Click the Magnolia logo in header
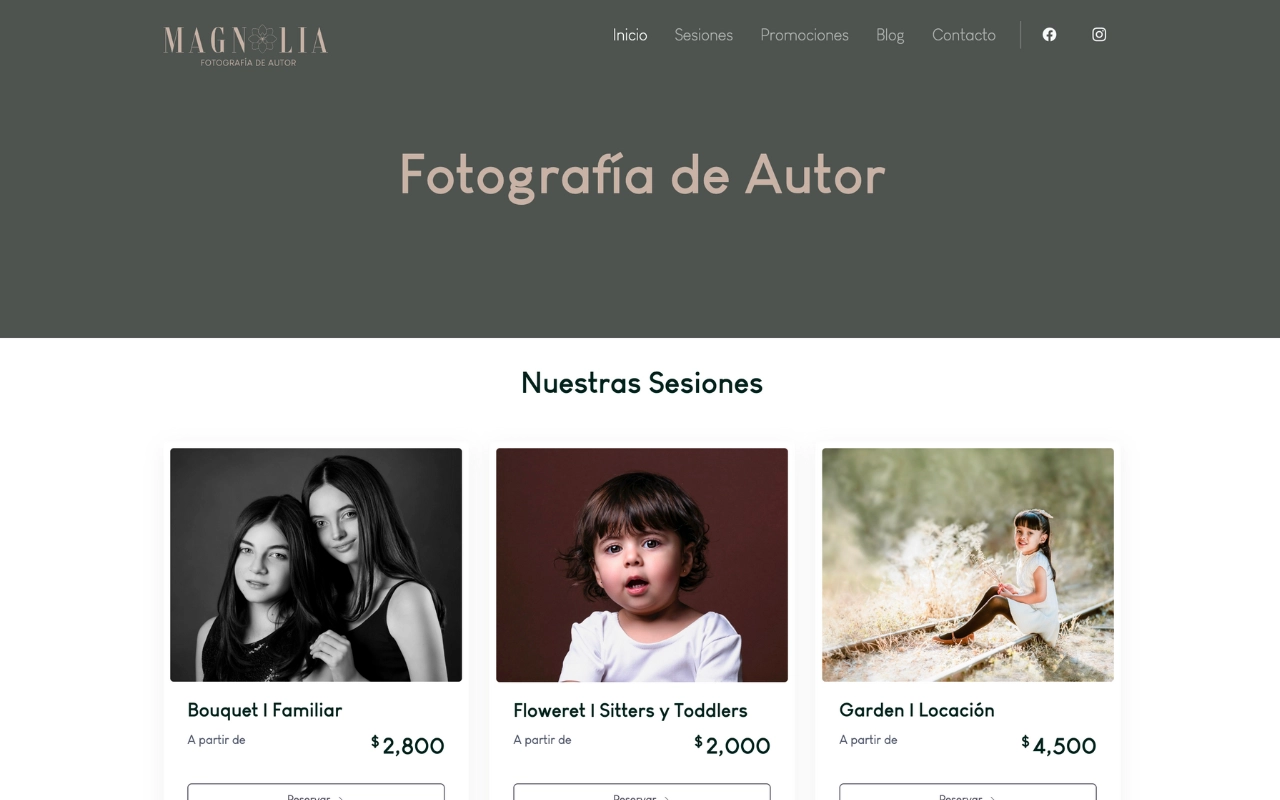Image resolution: width=1280 pixels, height=800 pixels. (246, 45)
